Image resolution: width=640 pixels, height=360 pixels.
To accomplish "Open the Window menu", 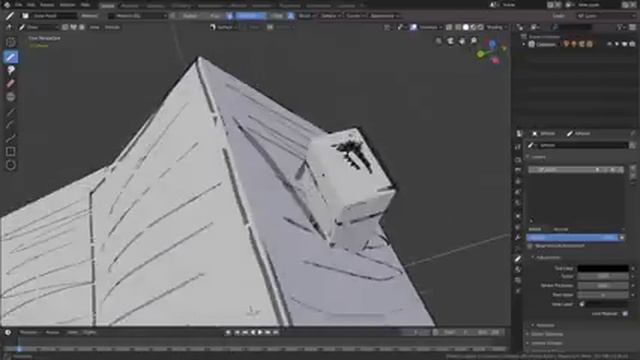I will click(x=67, y=5).
